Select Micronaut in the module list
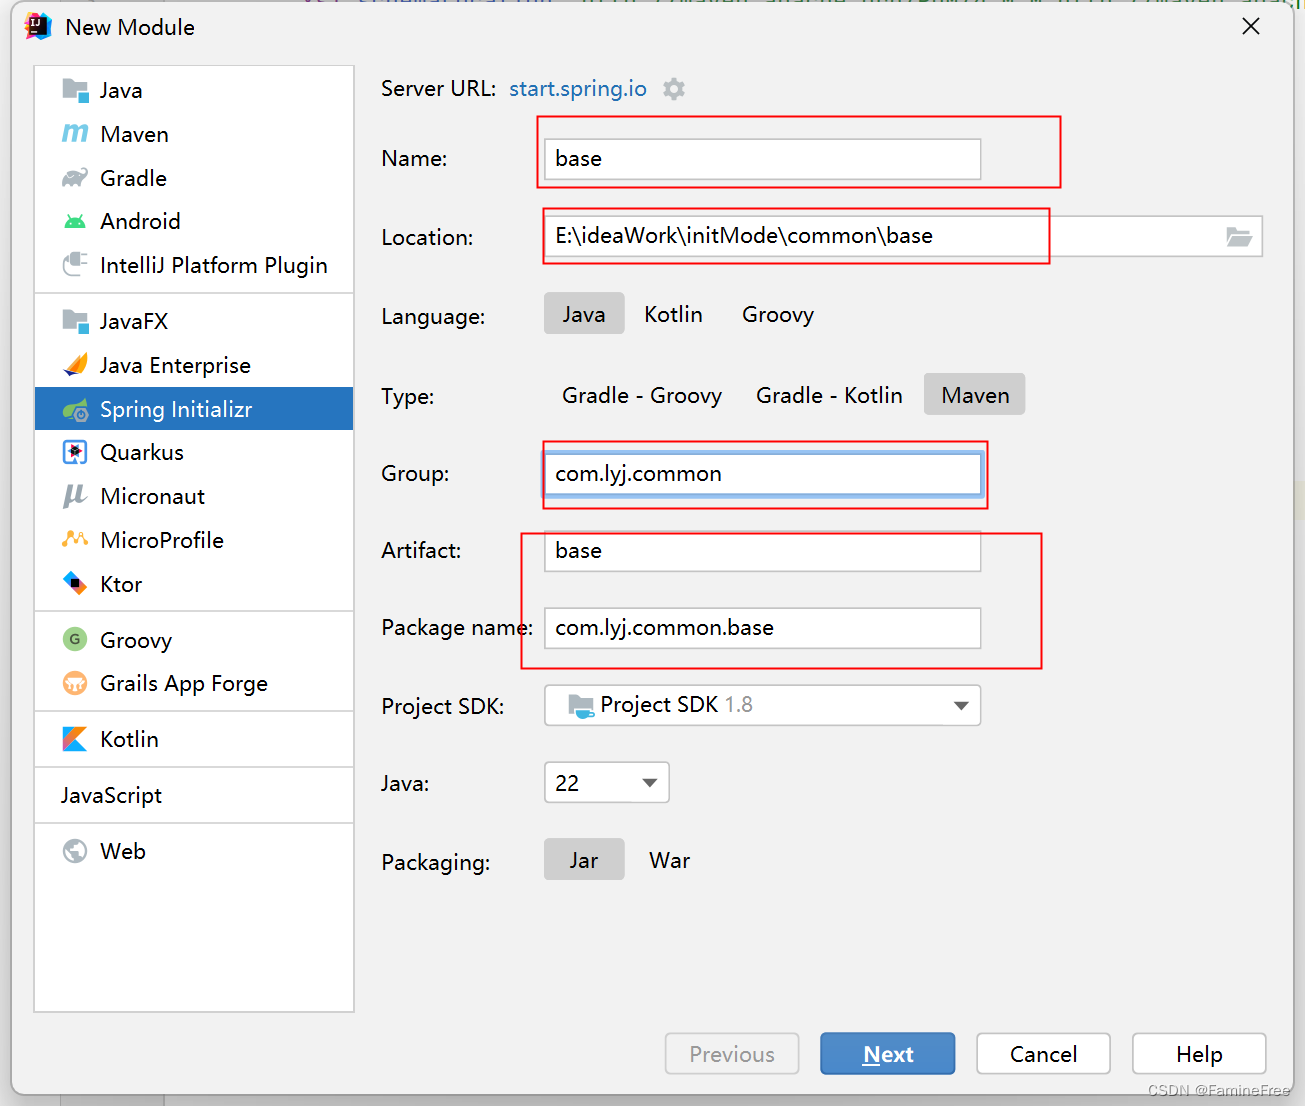 pyautogui.click(x=194, y=496)
